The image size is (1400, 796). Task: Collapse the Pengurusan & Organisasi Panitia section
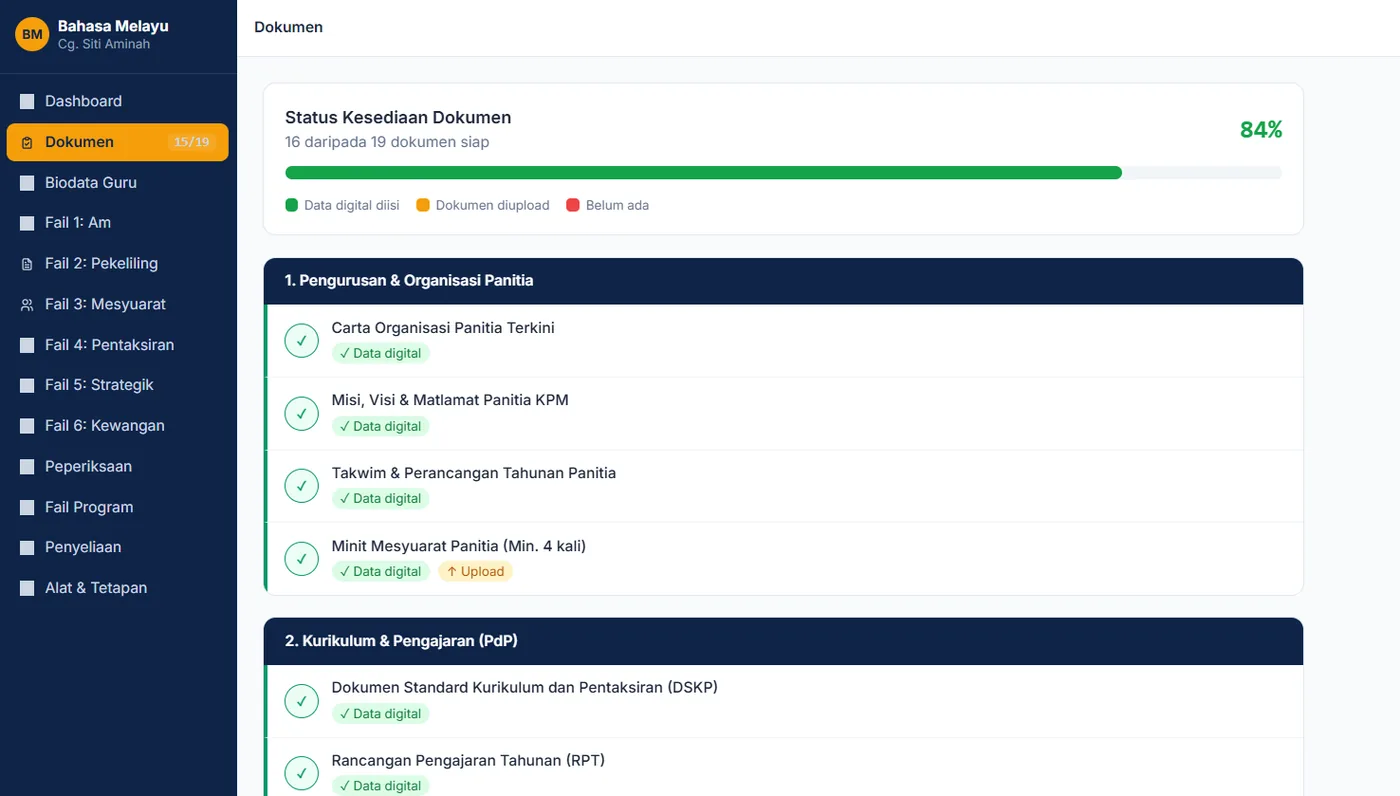click(x=783, y=281)
